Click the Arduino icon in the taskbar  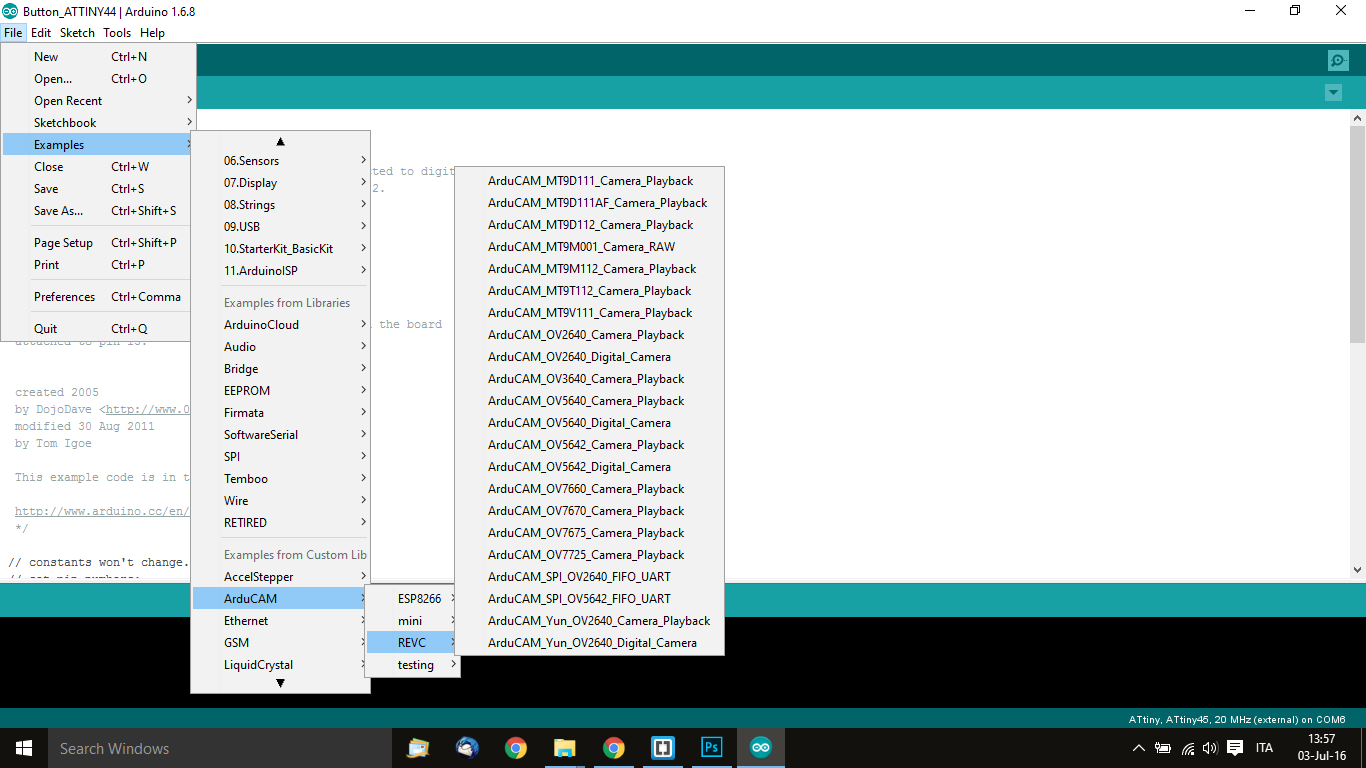(x=761, y=748)
